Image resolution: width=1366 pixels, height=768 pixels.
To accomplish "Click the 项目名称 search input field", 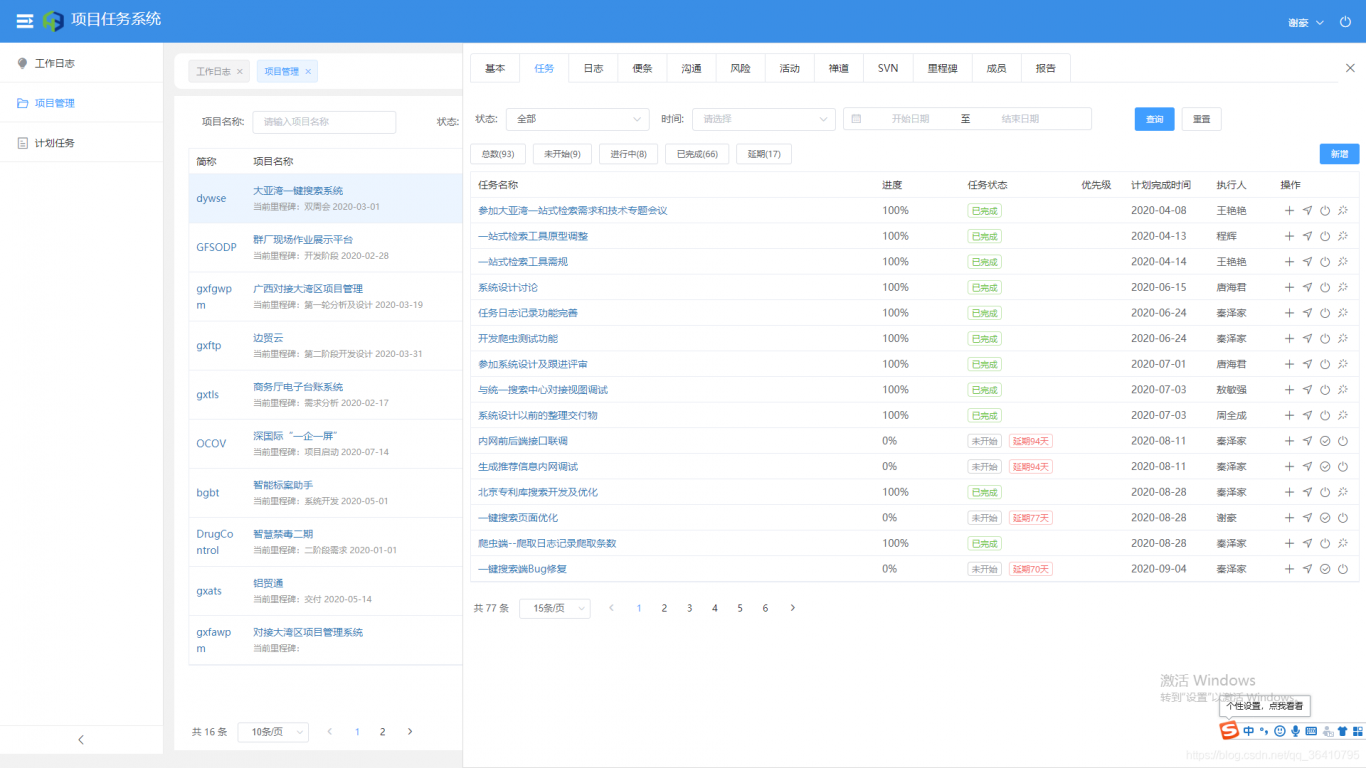I will (x=324, y=122).
